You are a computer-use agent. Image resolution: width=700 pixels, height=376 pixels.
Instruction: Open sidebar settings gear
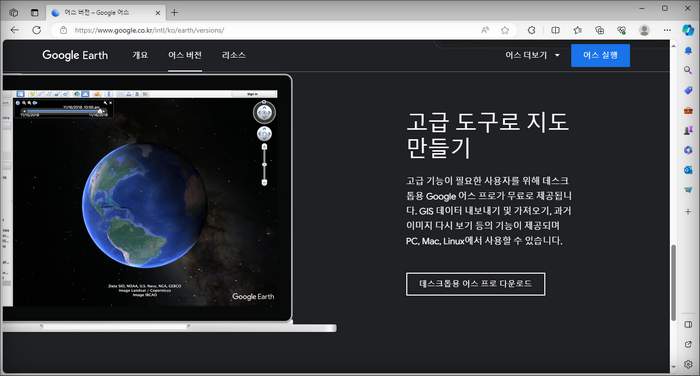click(x=688, y=364)
